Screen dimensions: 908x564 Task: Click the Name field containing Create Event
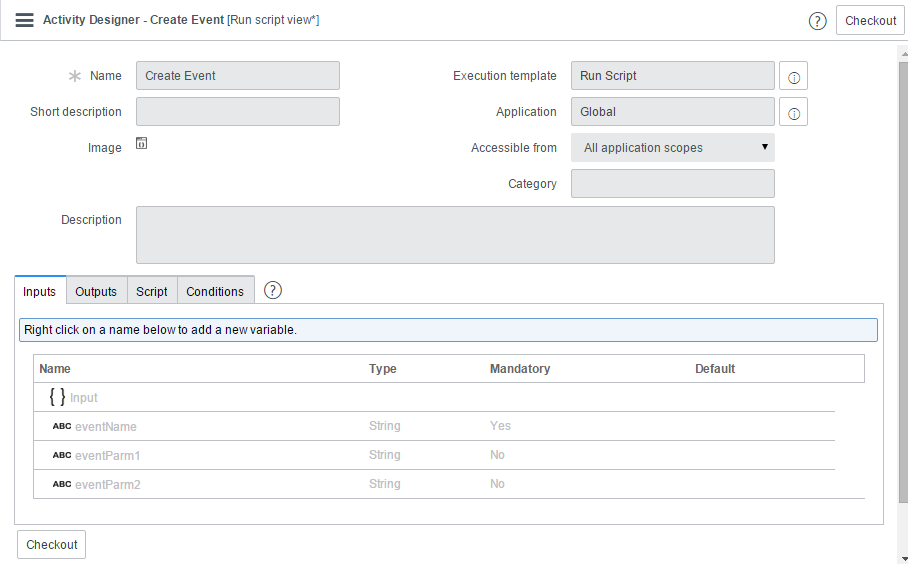click(238, 76)
